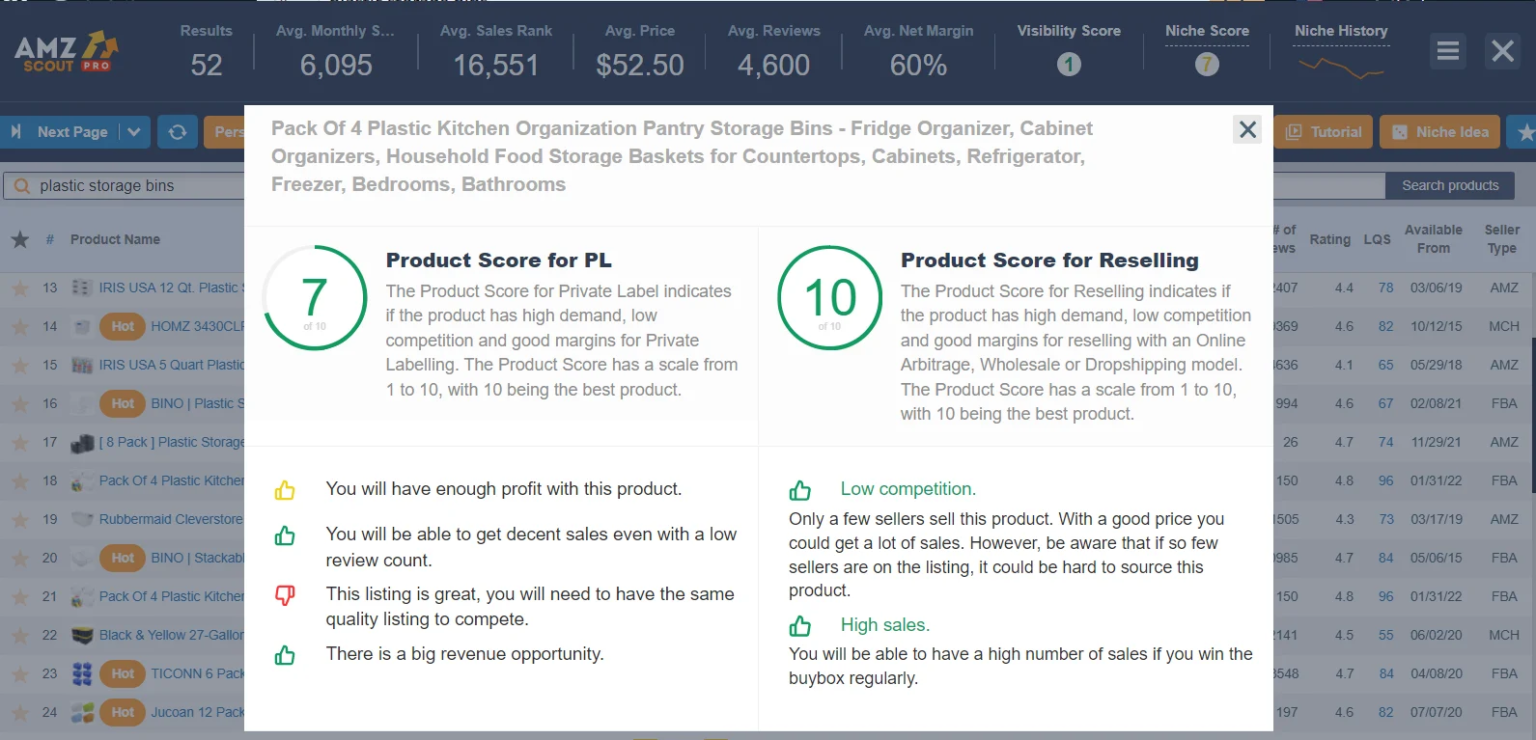Click the dice icon on Niche Idea button

[1398, 131]
